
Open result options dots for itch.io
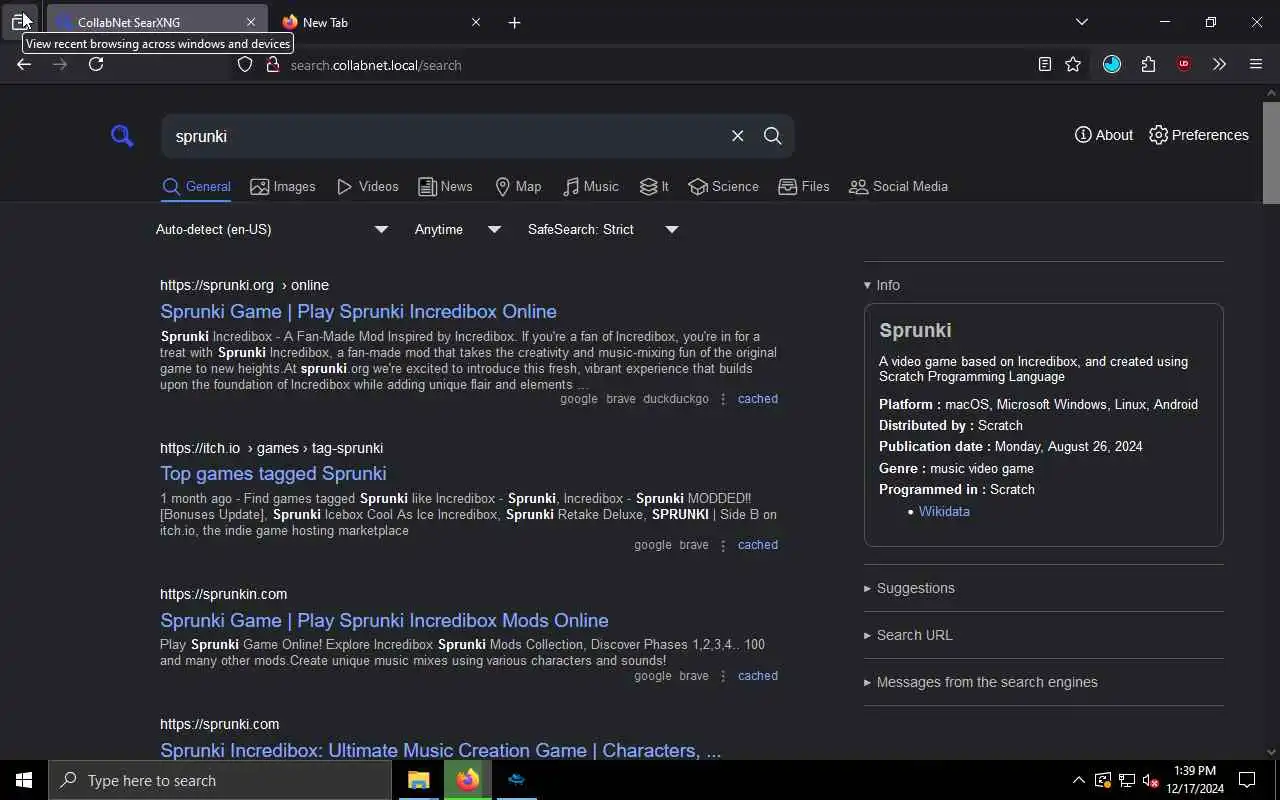coord(723,545)
